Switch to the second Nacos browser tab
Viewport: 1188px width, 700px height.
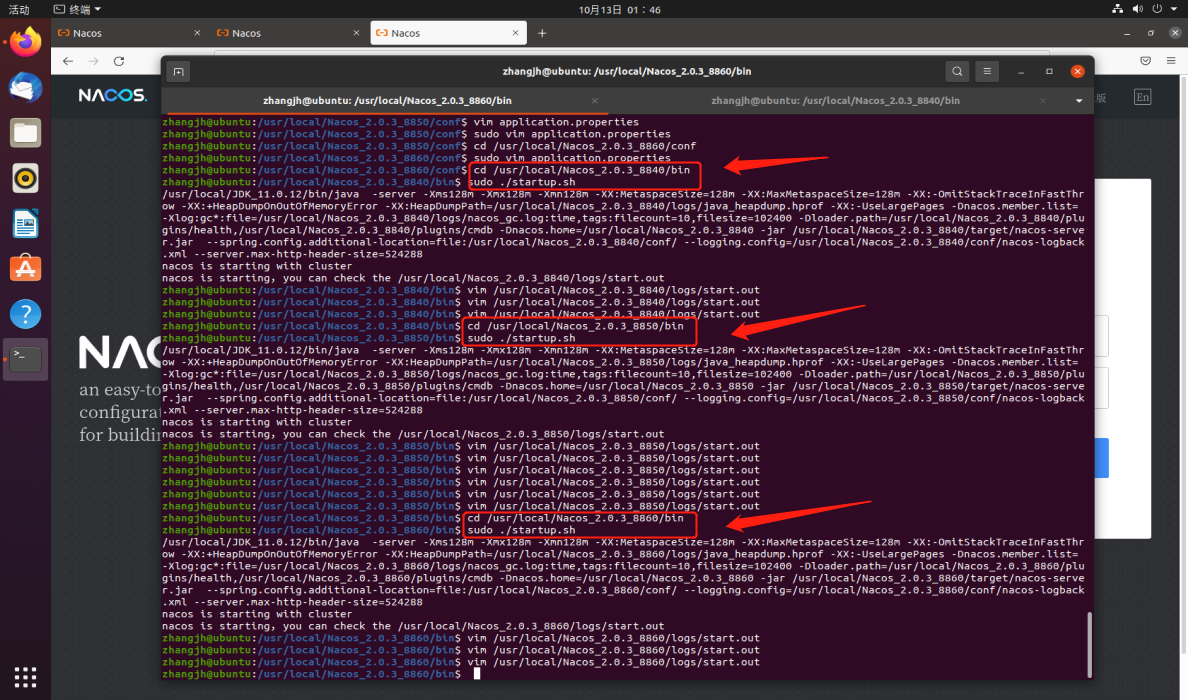click(x=288, y=33)
